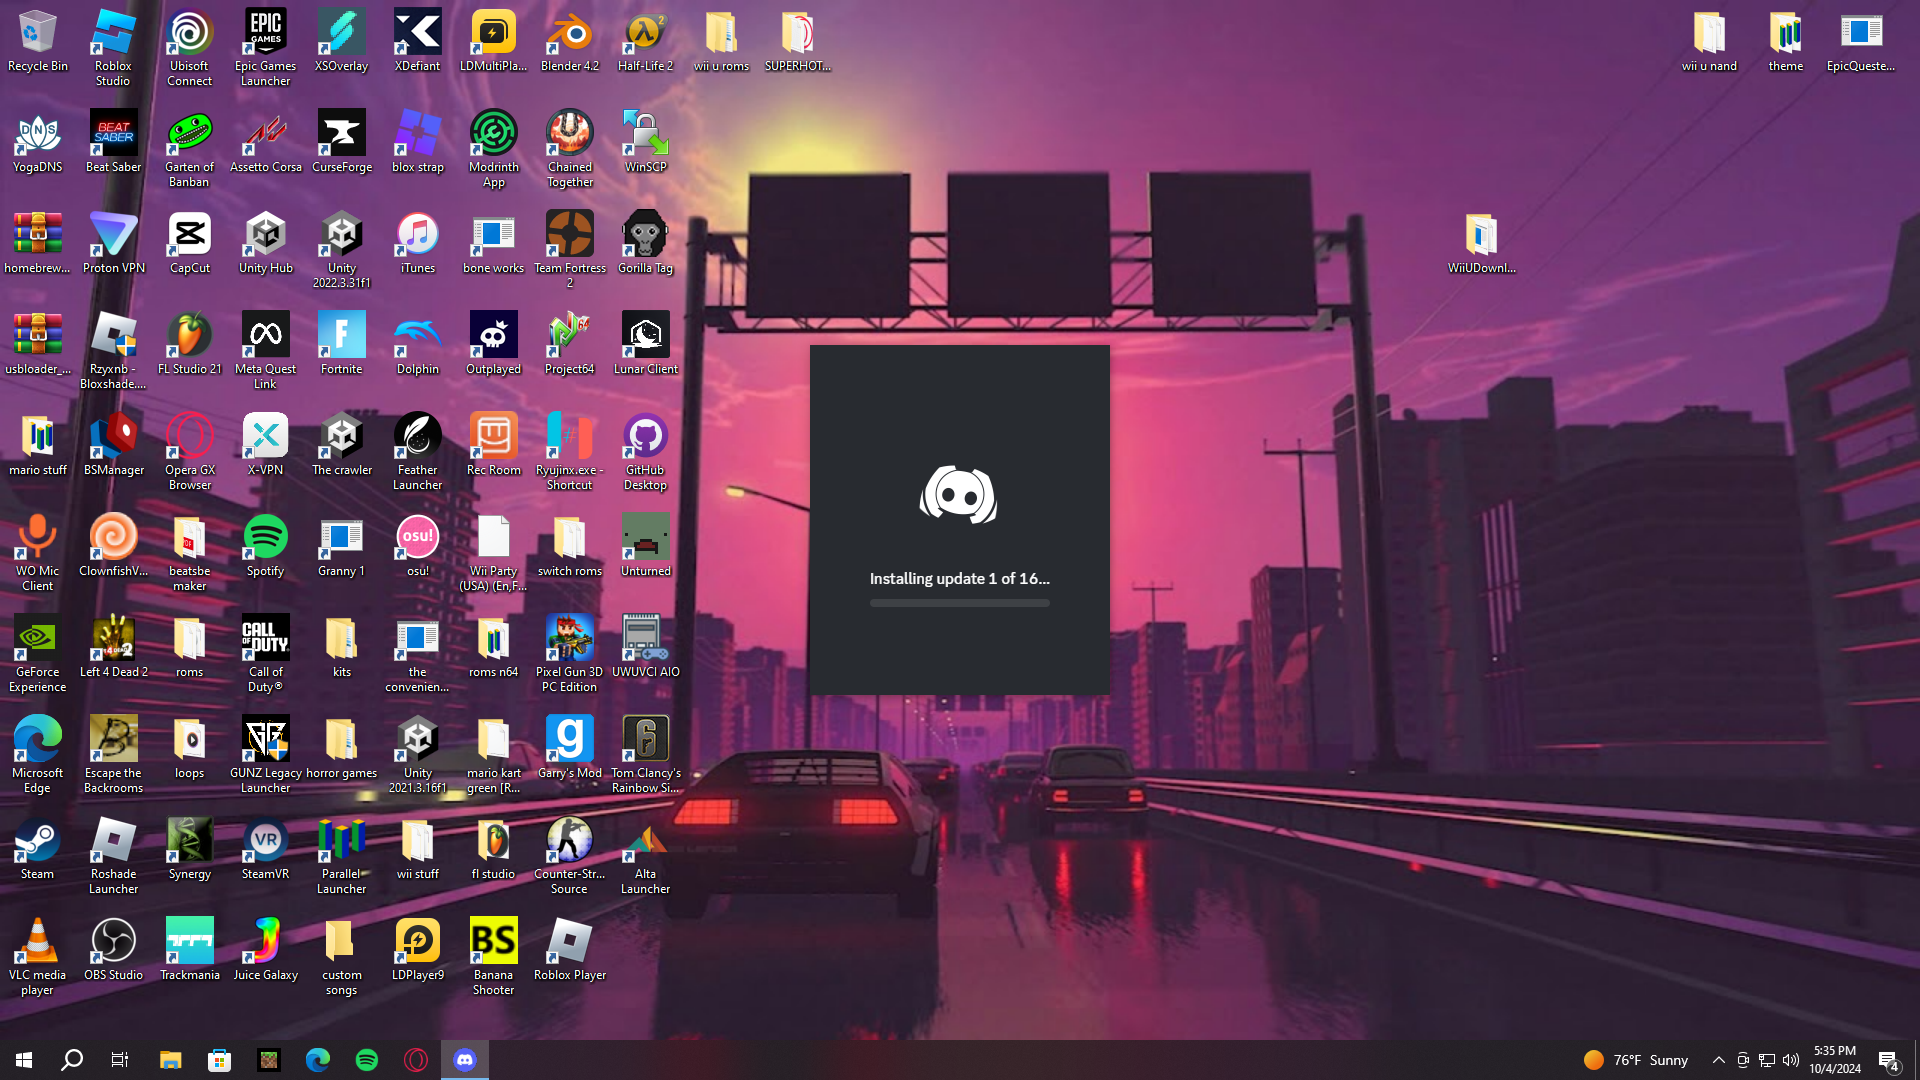This screenshot has height=1080, width=1920.
Task: Select the Ubisoft Connect icon
Action: pos(189,49)
